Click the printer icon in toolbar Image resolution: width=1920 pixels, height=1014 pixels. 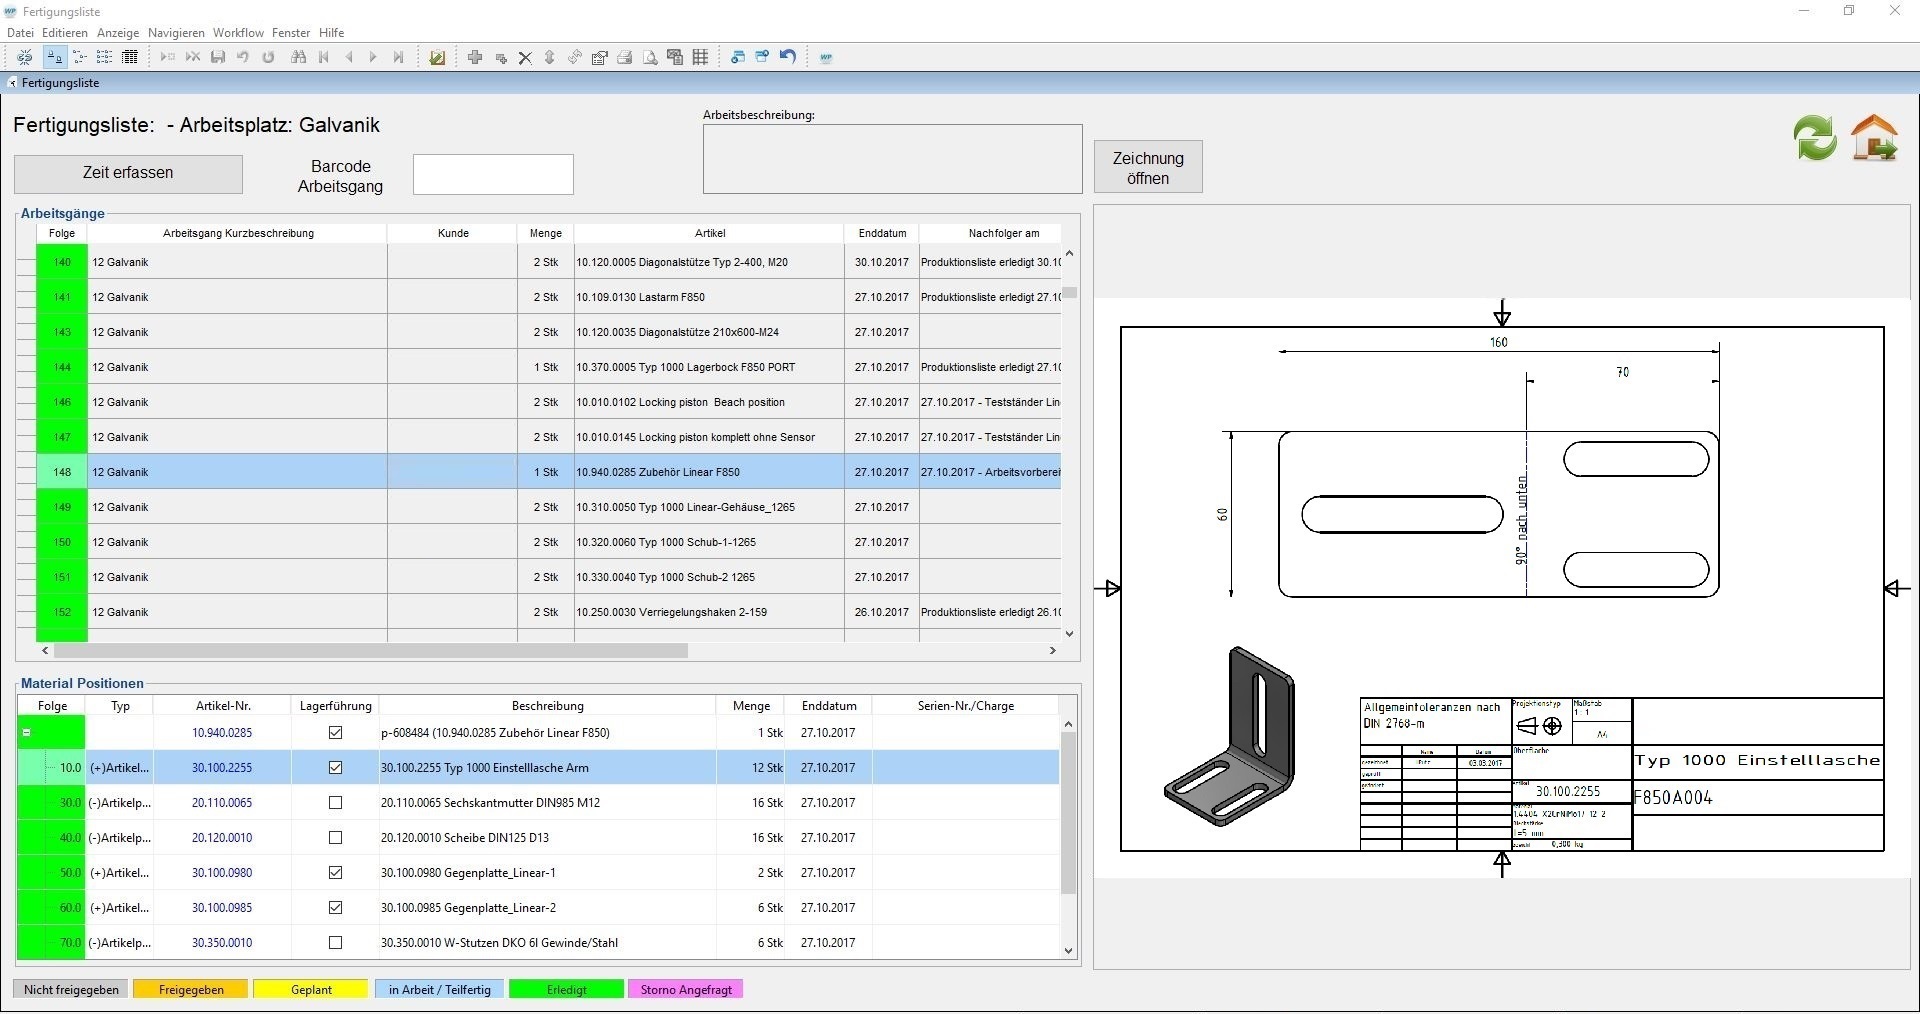click(x=625, y=58)
